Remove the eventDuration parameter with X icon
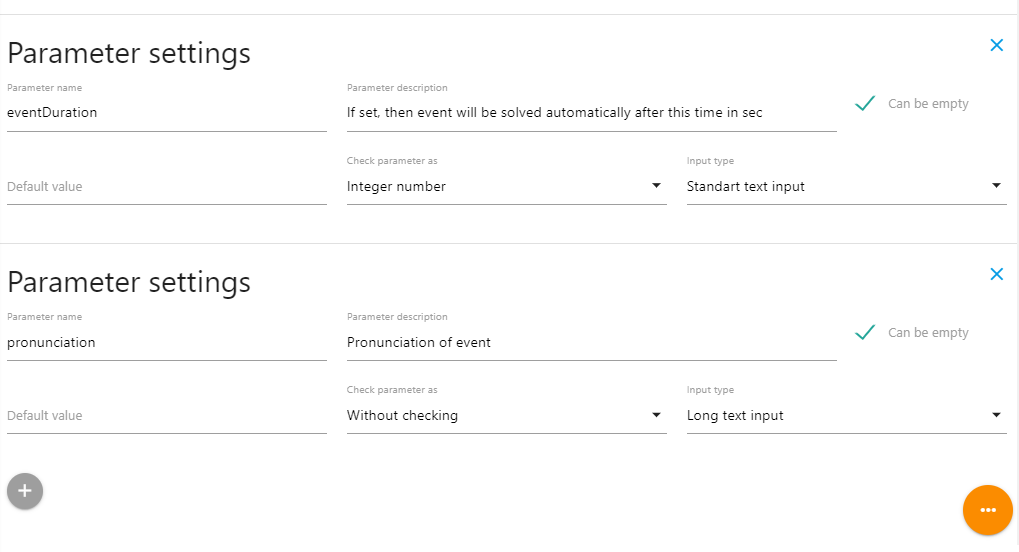The image size is (1019, 552). pos(996,45)
